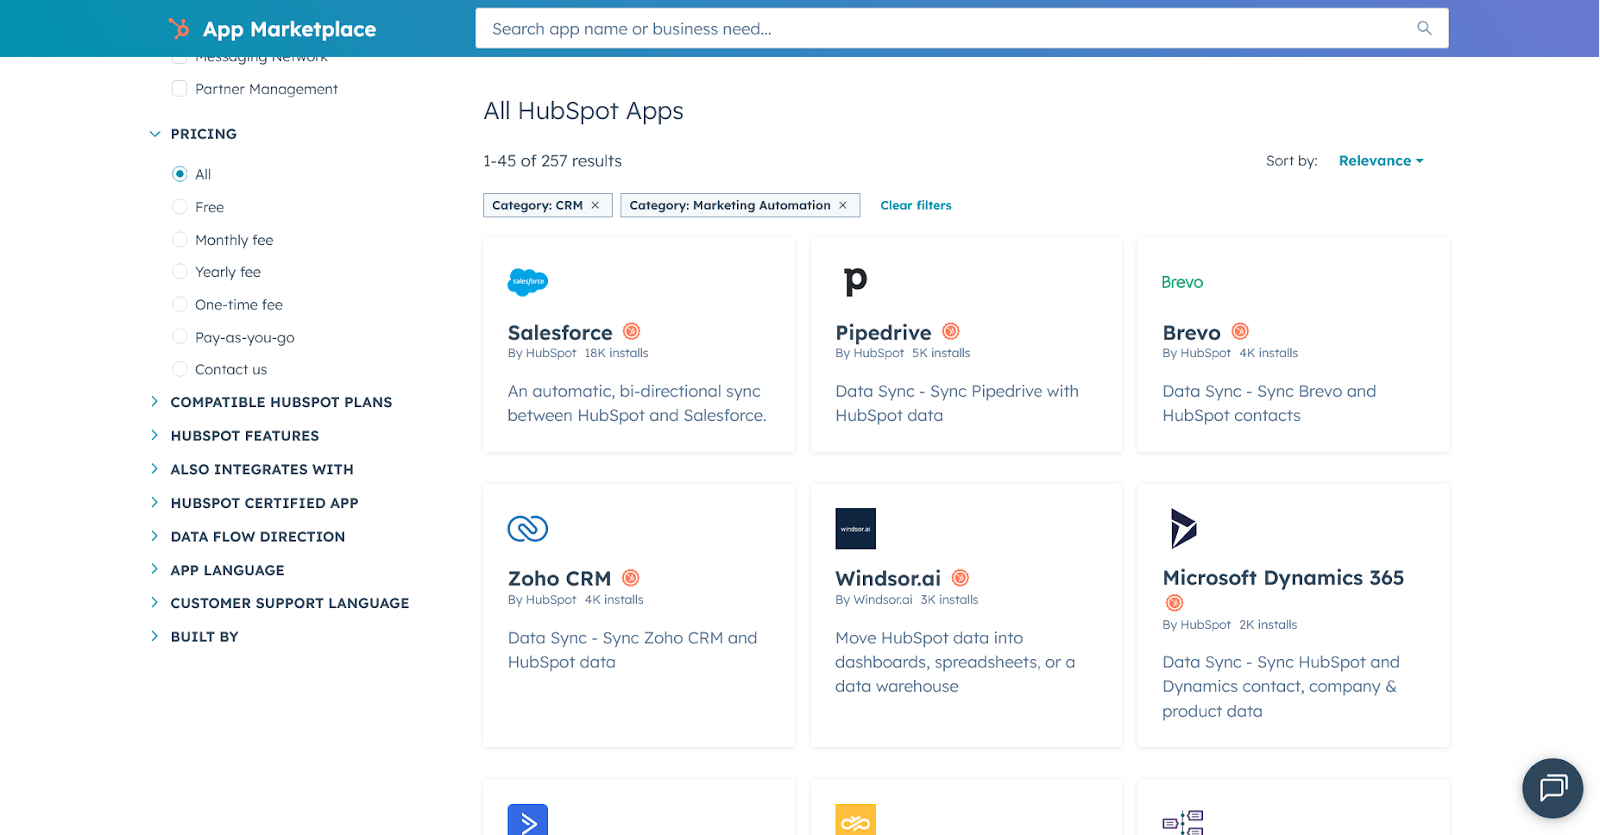Open the Relevance sort dropdown
Viewport: 1600px width, 835px height.
[1381, 161]
